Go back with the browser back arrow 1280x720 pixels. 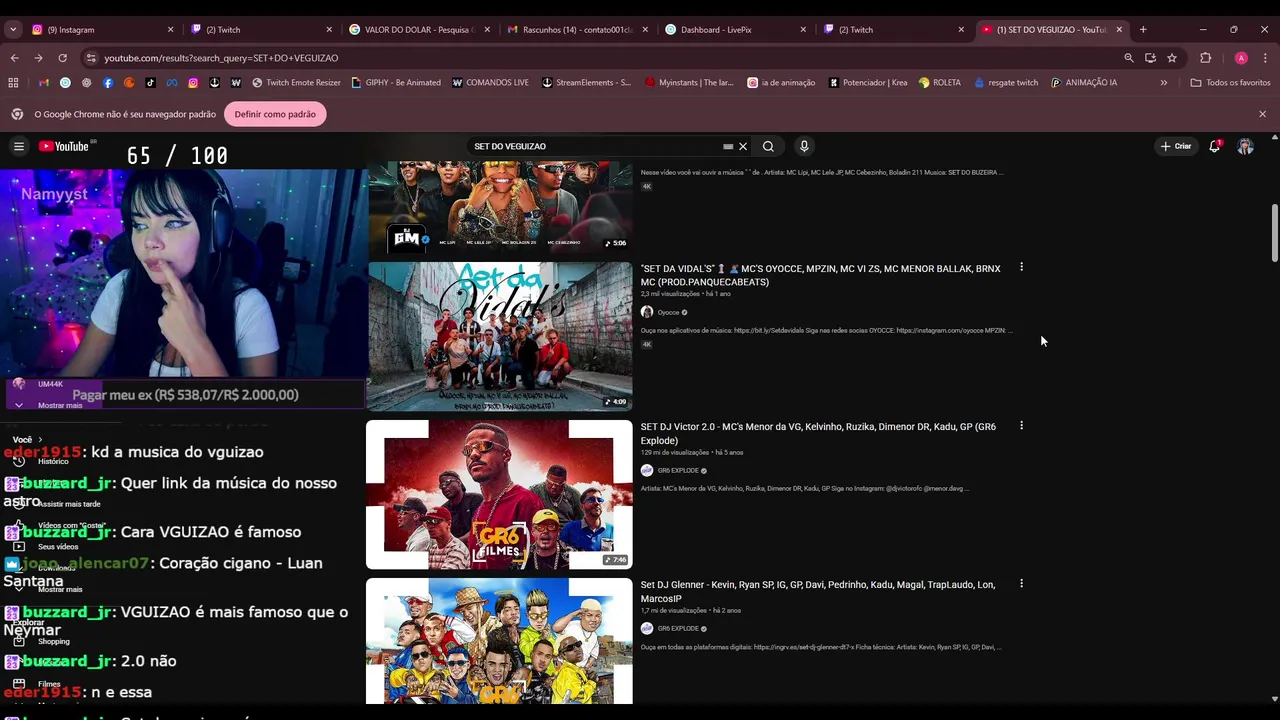point(14,58)
